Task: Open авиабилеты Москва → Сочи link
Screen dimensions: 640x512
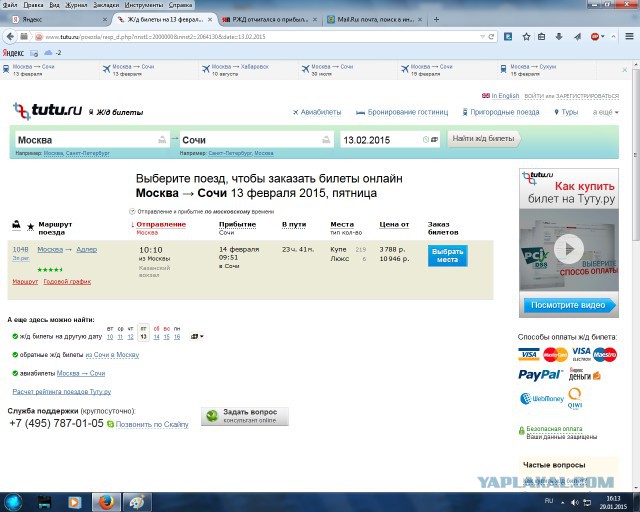Action: click(x=81, y=373)
